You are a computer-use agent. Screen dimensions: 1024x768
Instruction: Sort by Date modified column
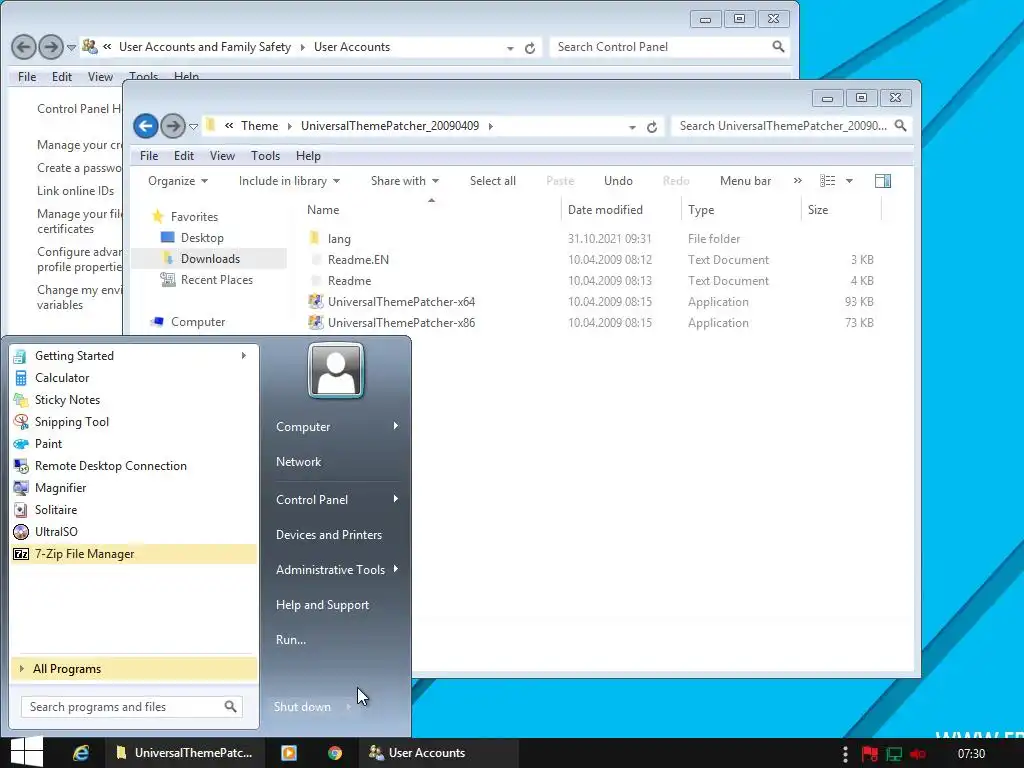point(605,210)
